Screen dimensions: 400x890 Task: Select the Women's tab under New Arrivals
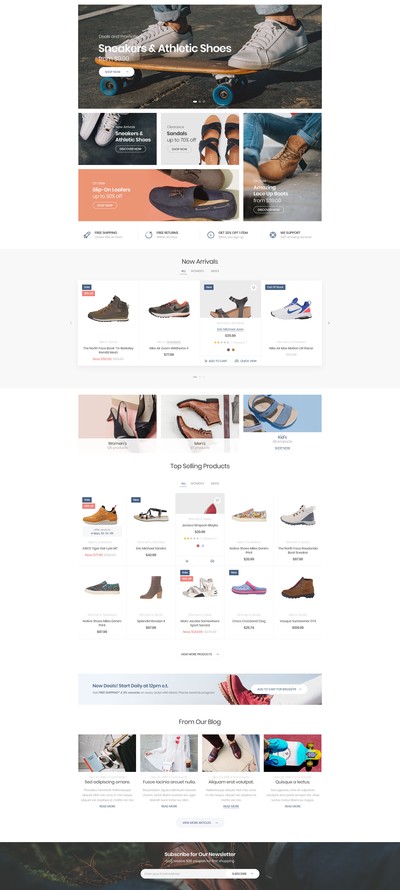[x=197, y=271]
